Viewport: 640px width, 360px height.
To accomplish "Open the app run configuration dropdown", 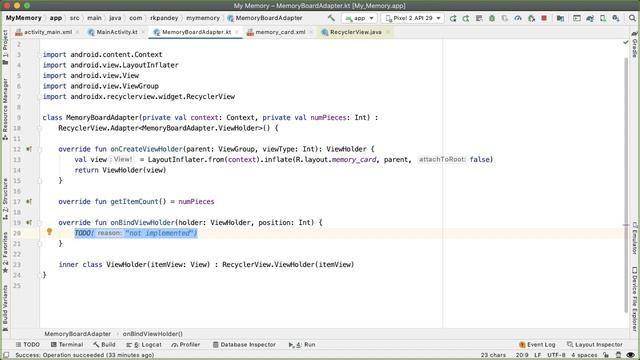I will pos(360,18).
